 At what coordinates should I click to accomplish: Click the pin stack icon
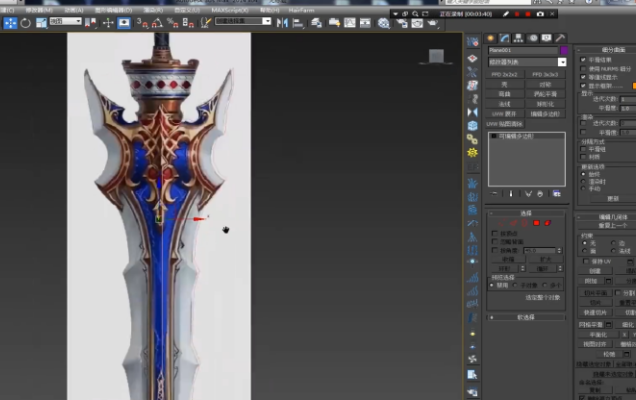point(495,193)
